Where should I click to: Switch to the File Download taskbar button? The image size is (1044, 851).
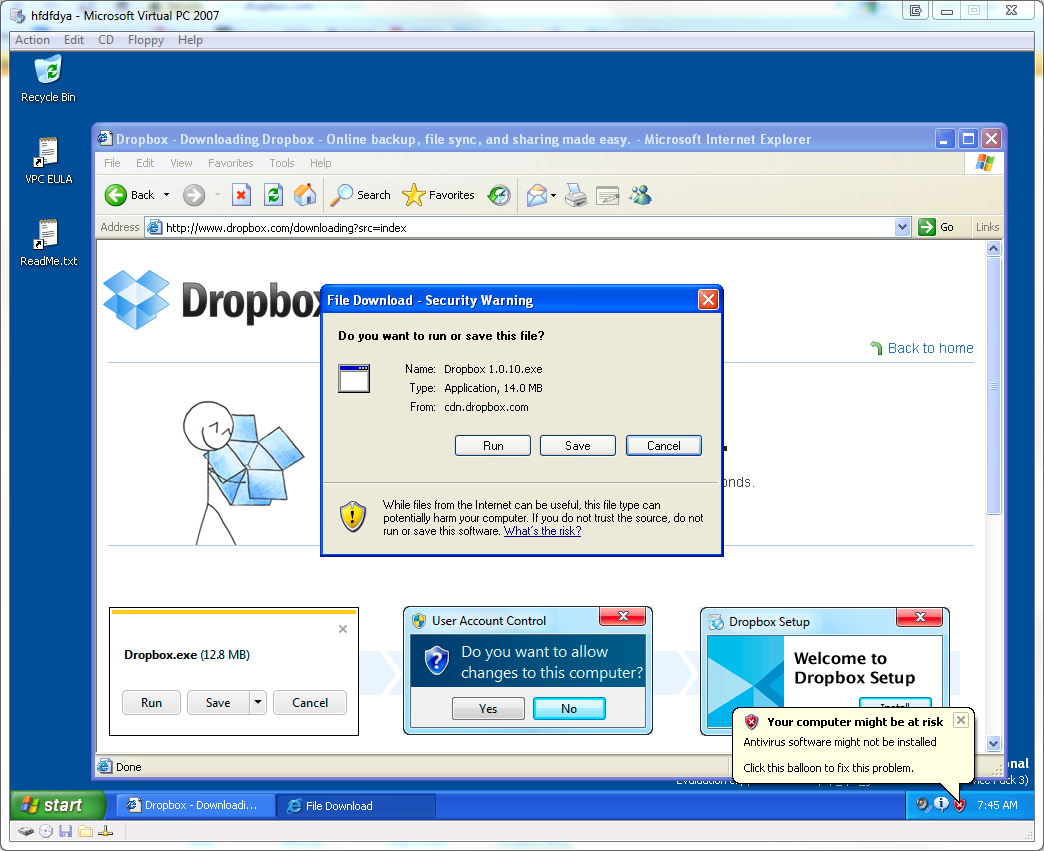[x=356, y=806]
